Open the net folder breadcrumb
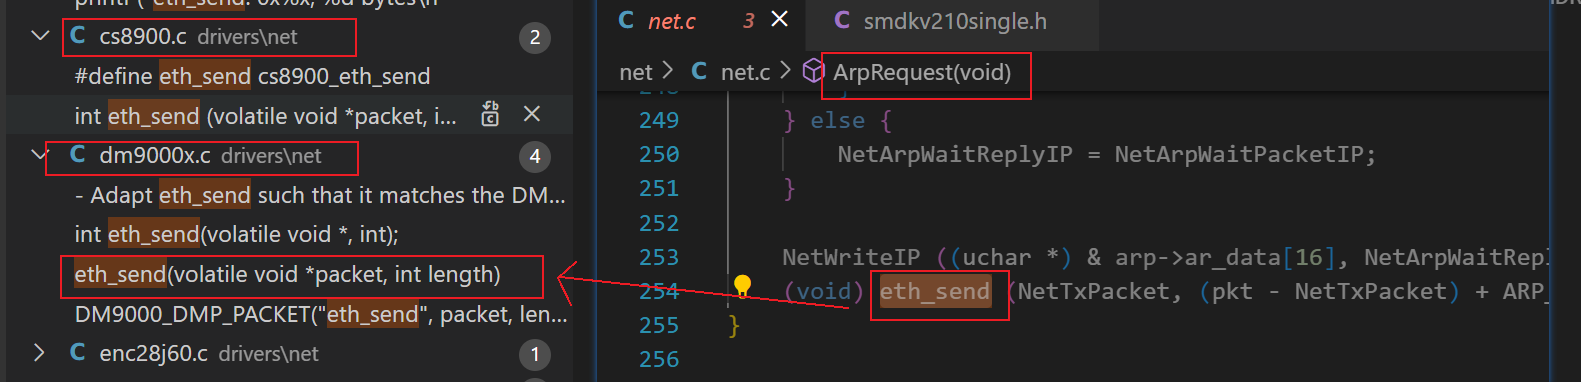The image size is (1581, 382). [x=636, y=72]
